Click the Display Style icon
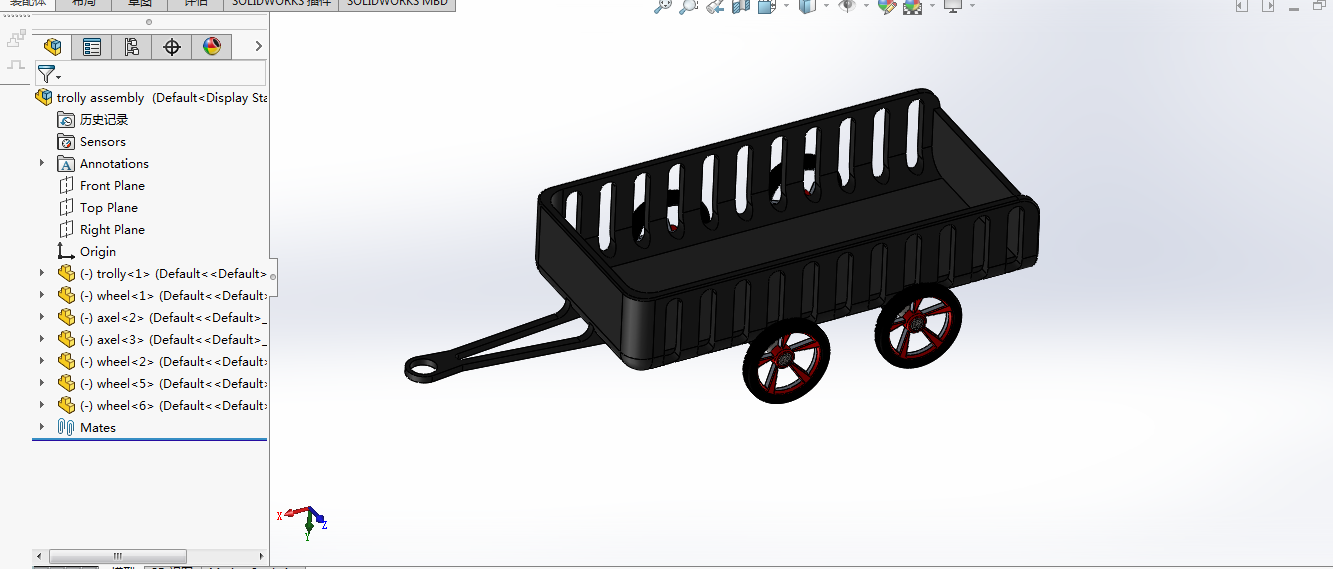 [807, 6]
